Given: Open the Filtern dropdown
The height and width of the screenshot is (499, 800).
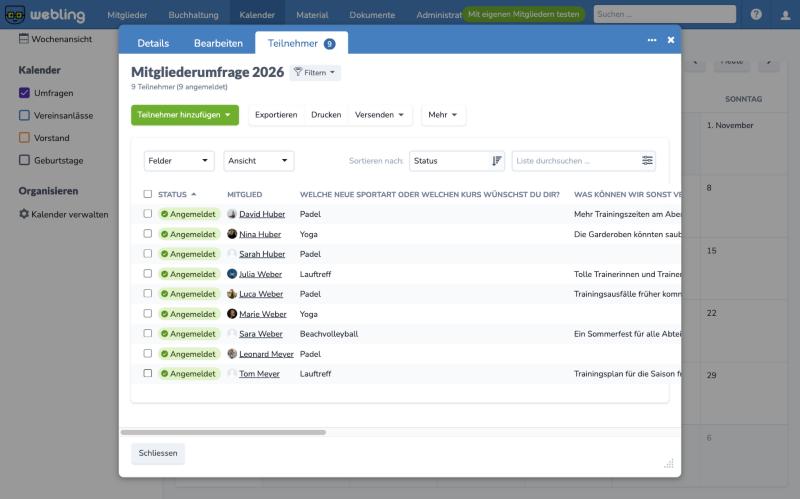Looking at the screenshot, I should click(x=315, y=72).
